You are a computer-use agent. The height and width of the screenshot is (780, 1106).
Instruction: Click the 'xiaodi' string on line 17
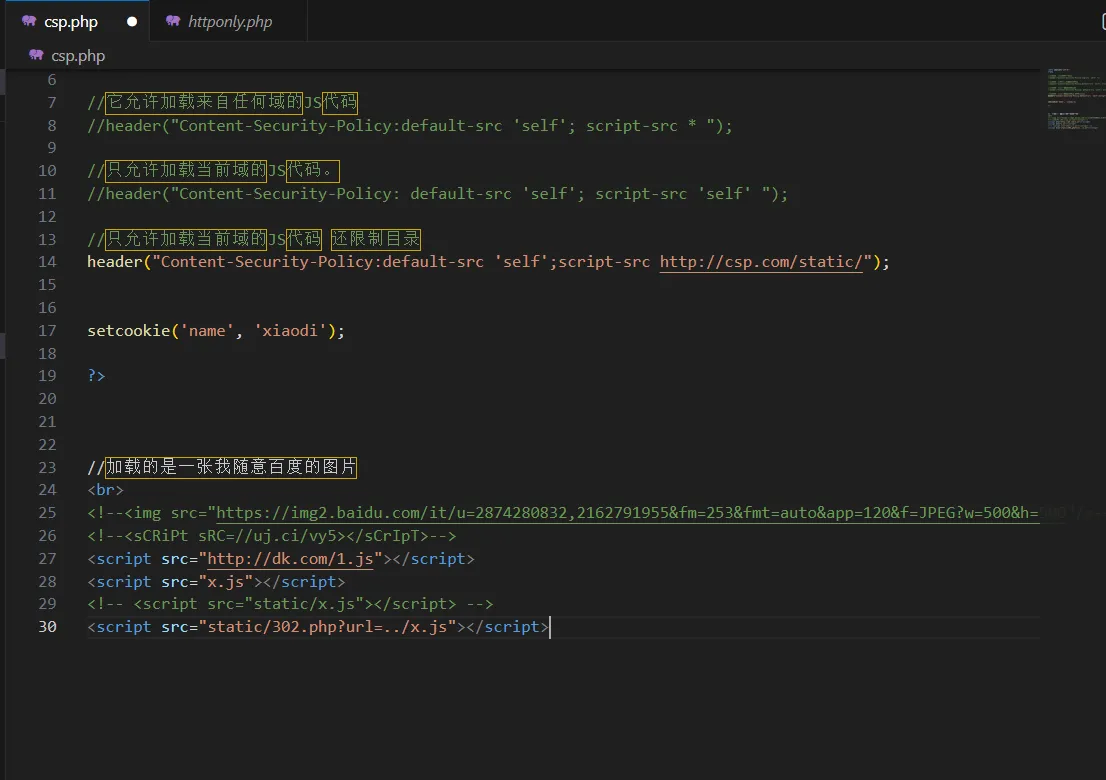pos(290,331)
